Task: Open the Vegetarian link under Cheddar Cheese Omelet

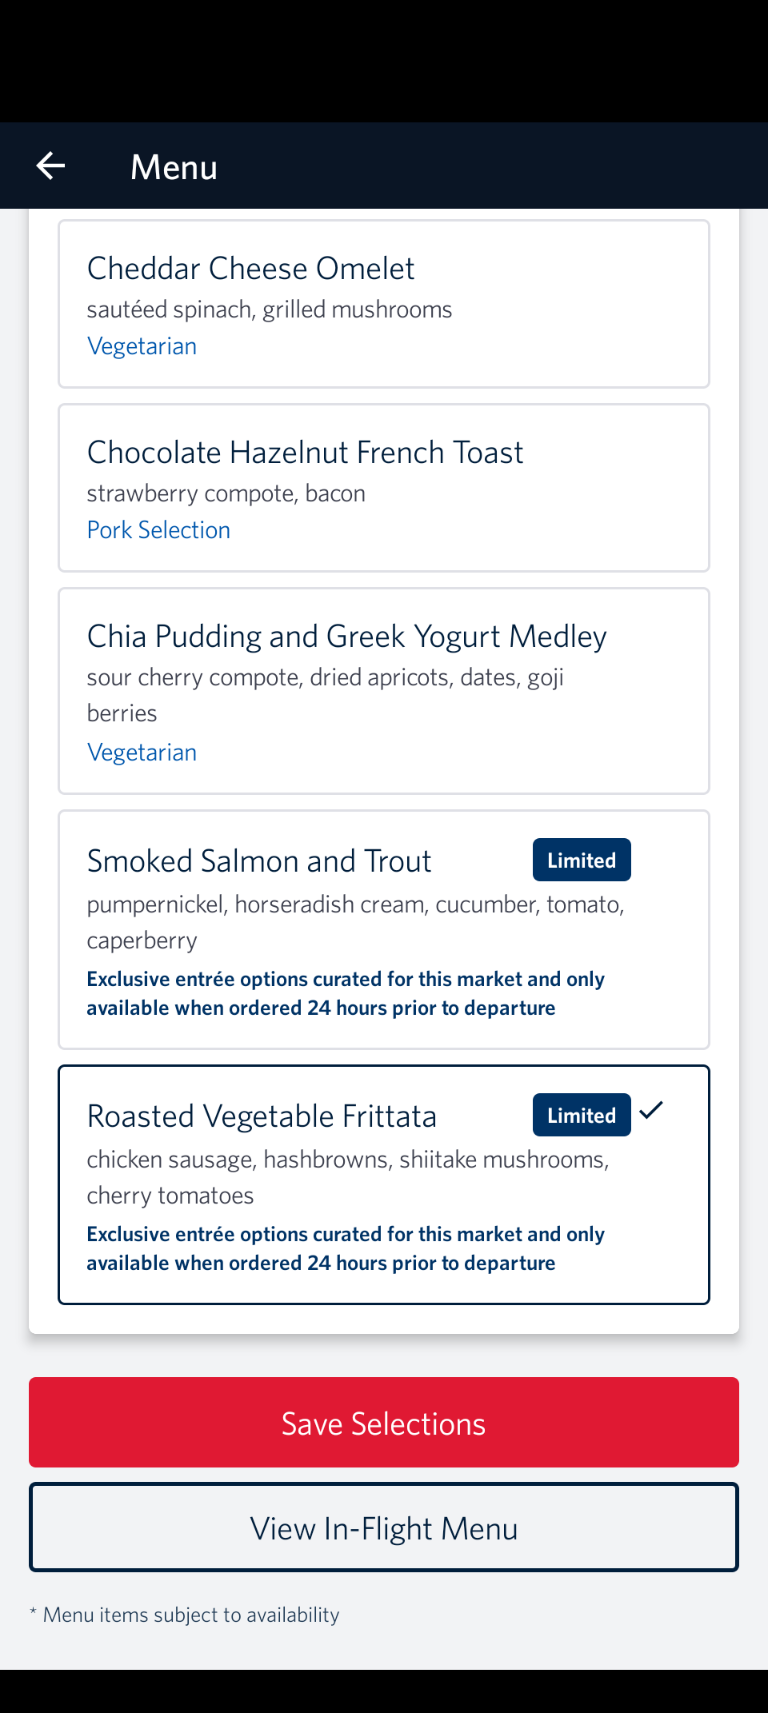Action: coord(142,345)
